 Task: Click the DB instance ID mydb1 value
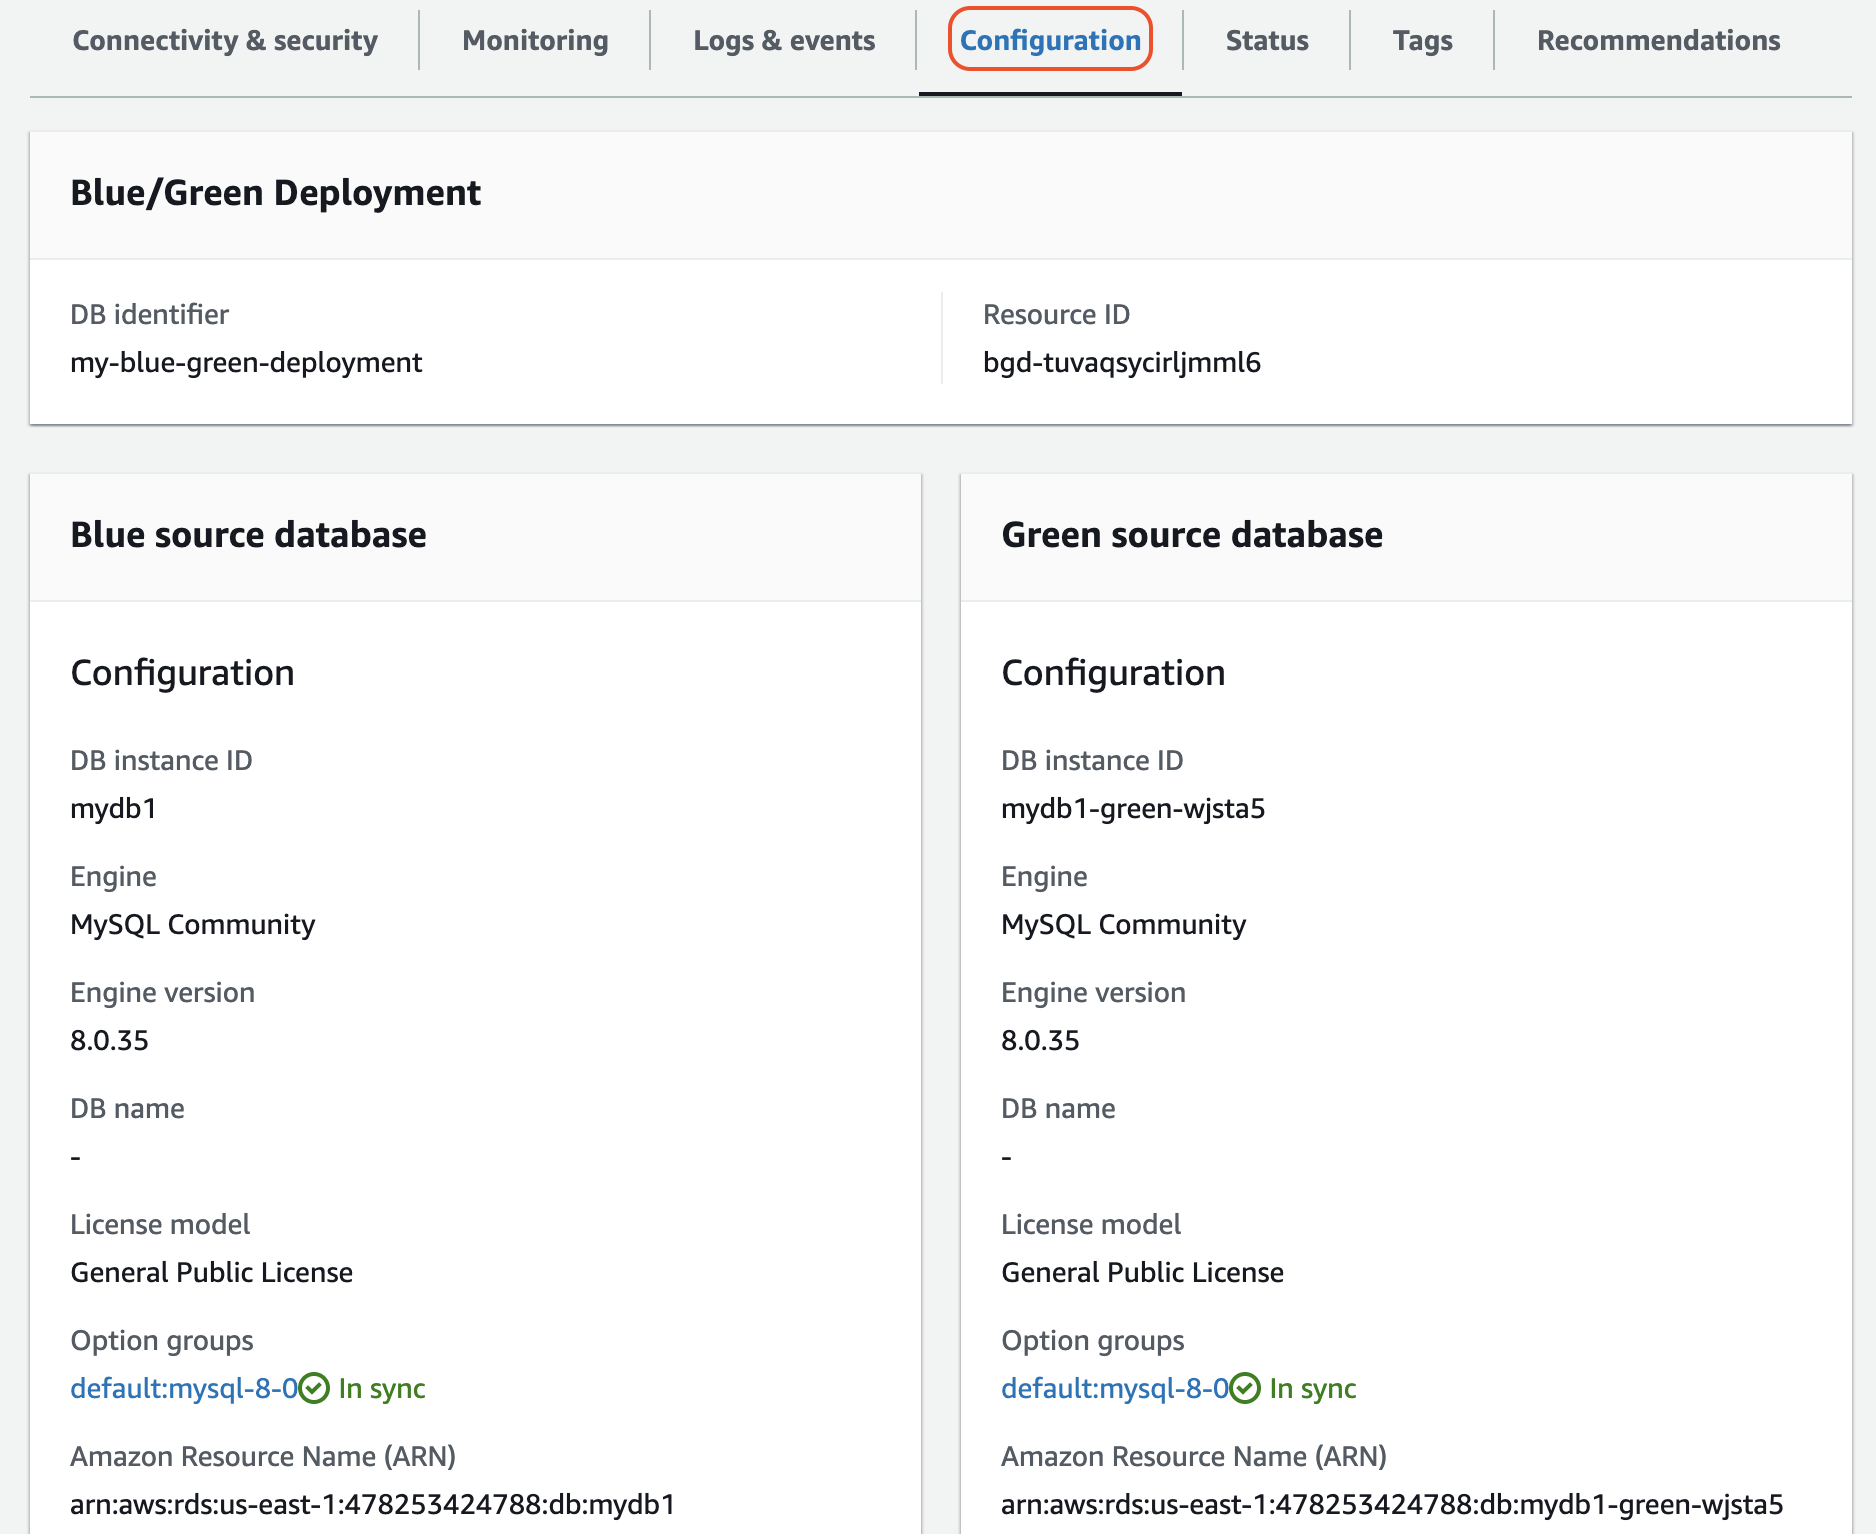(x=113, y=808)
